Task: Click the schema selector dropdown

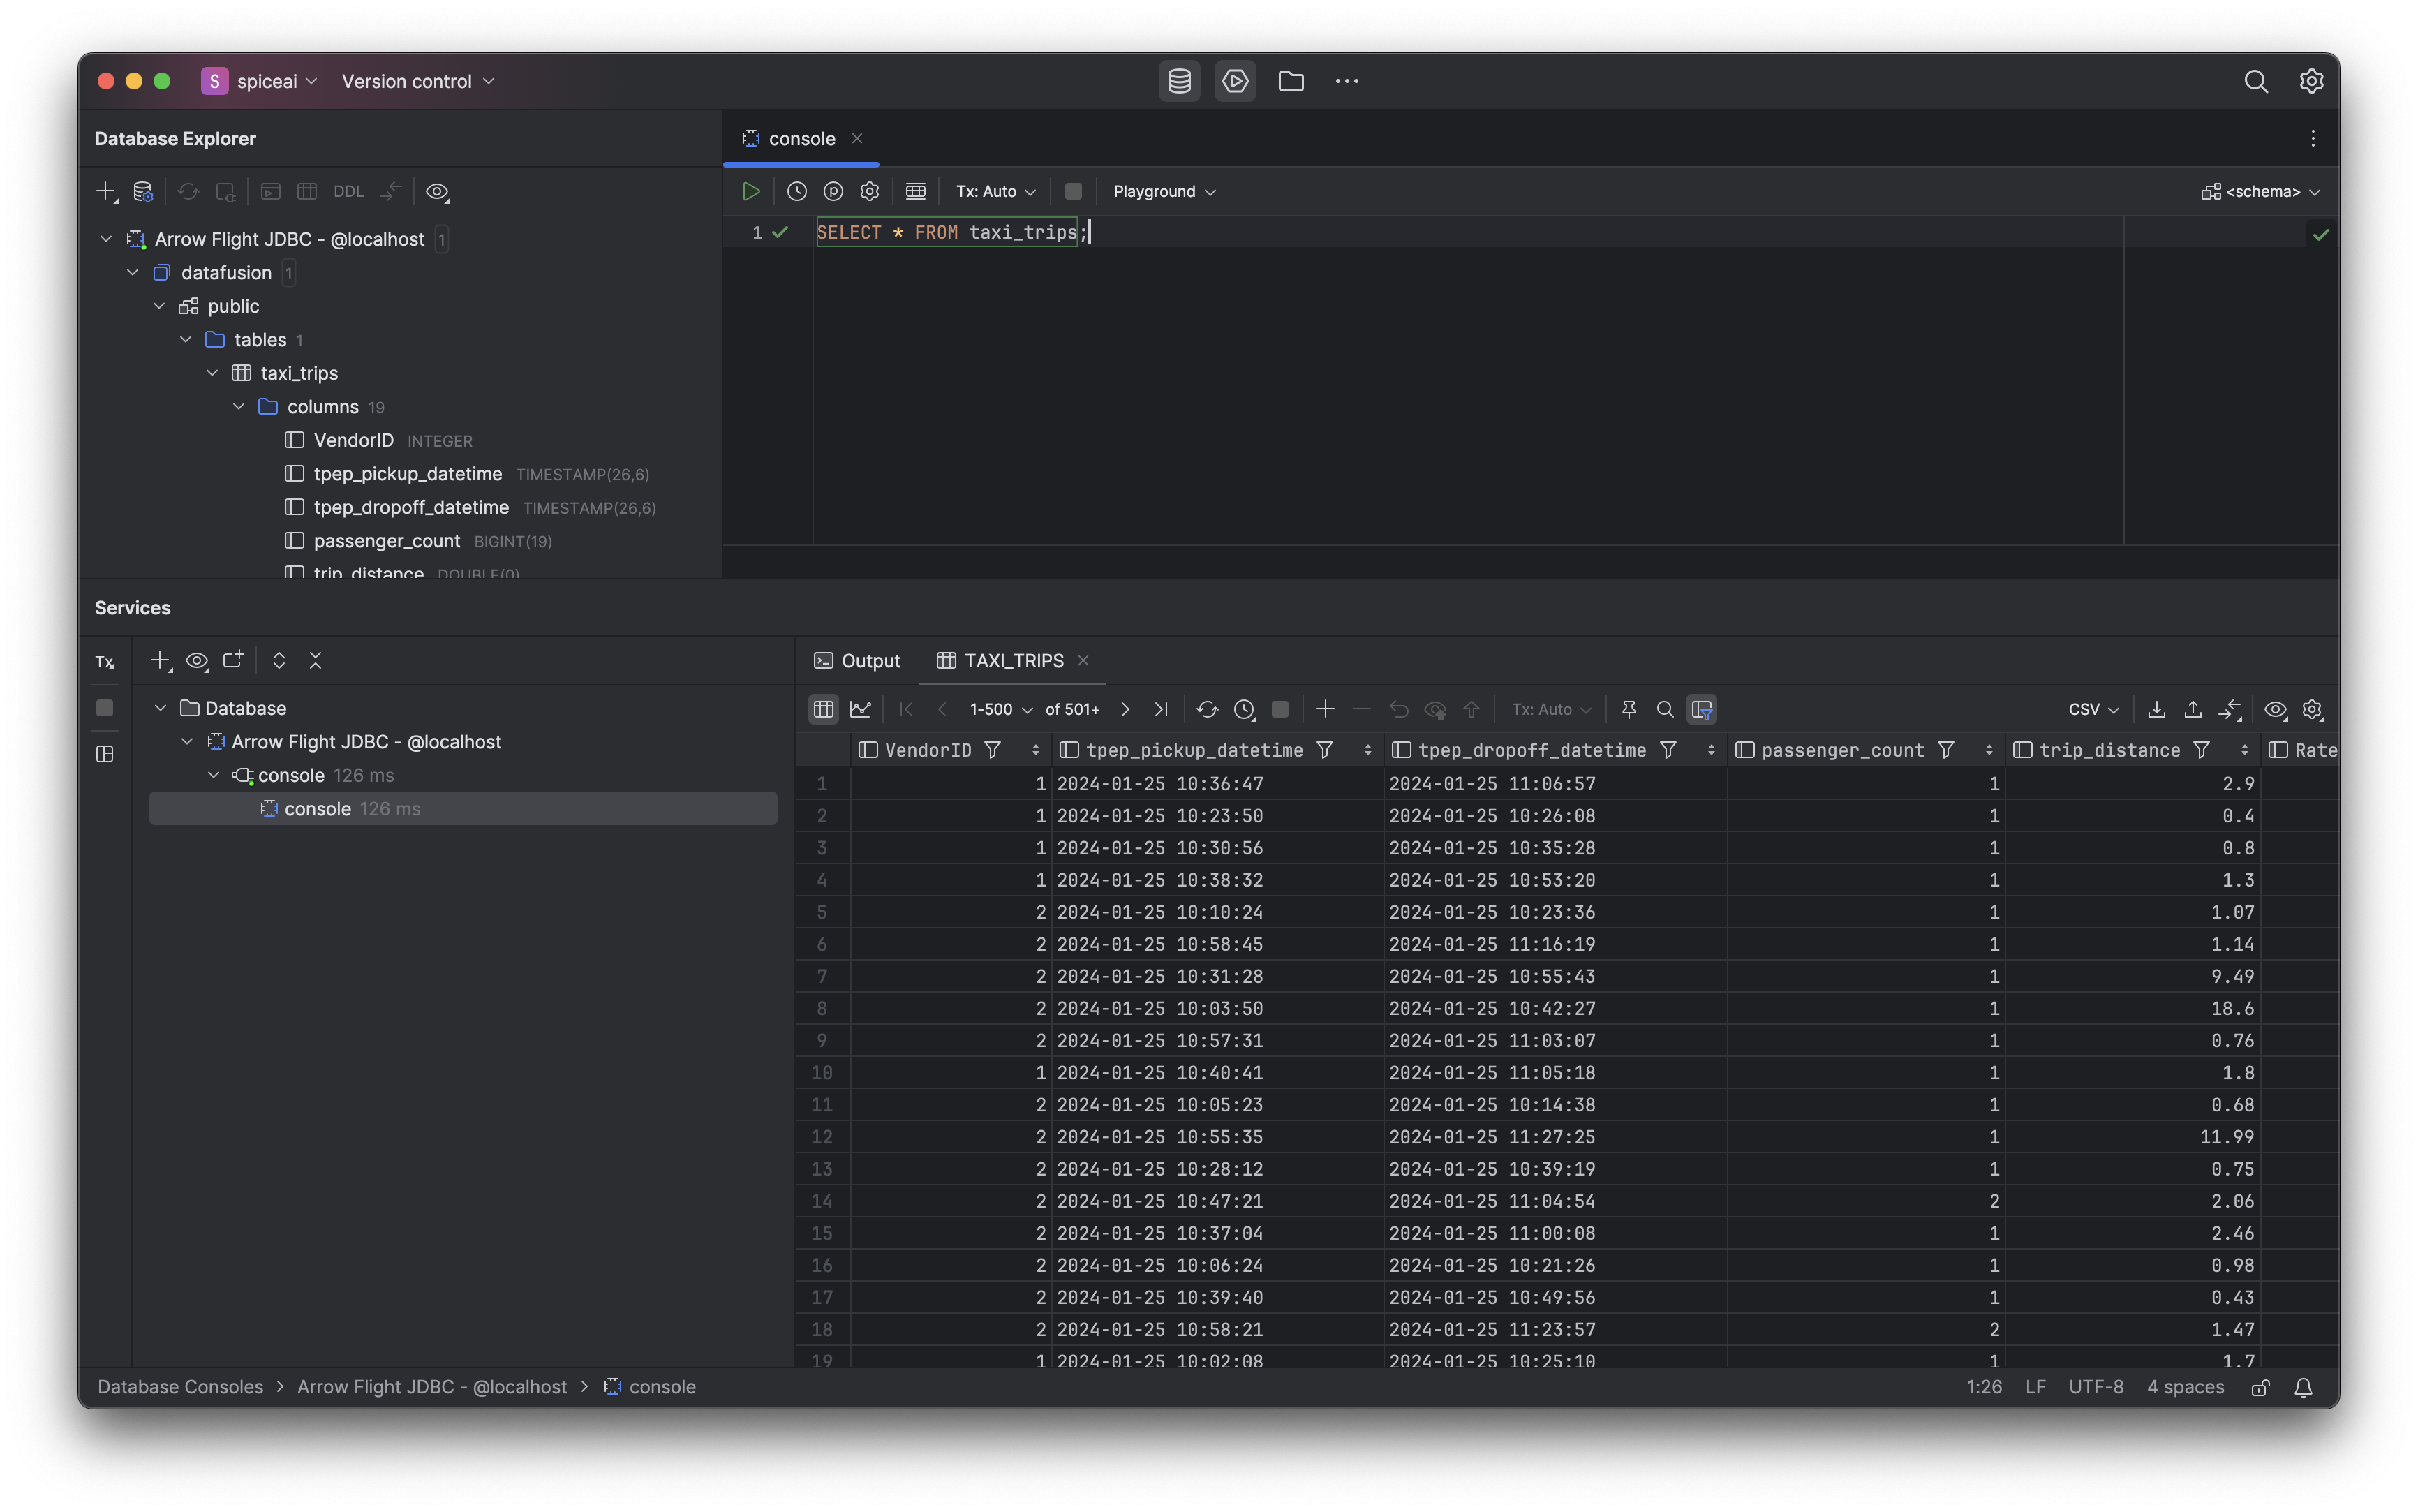Action: (x=2257, y=191)
